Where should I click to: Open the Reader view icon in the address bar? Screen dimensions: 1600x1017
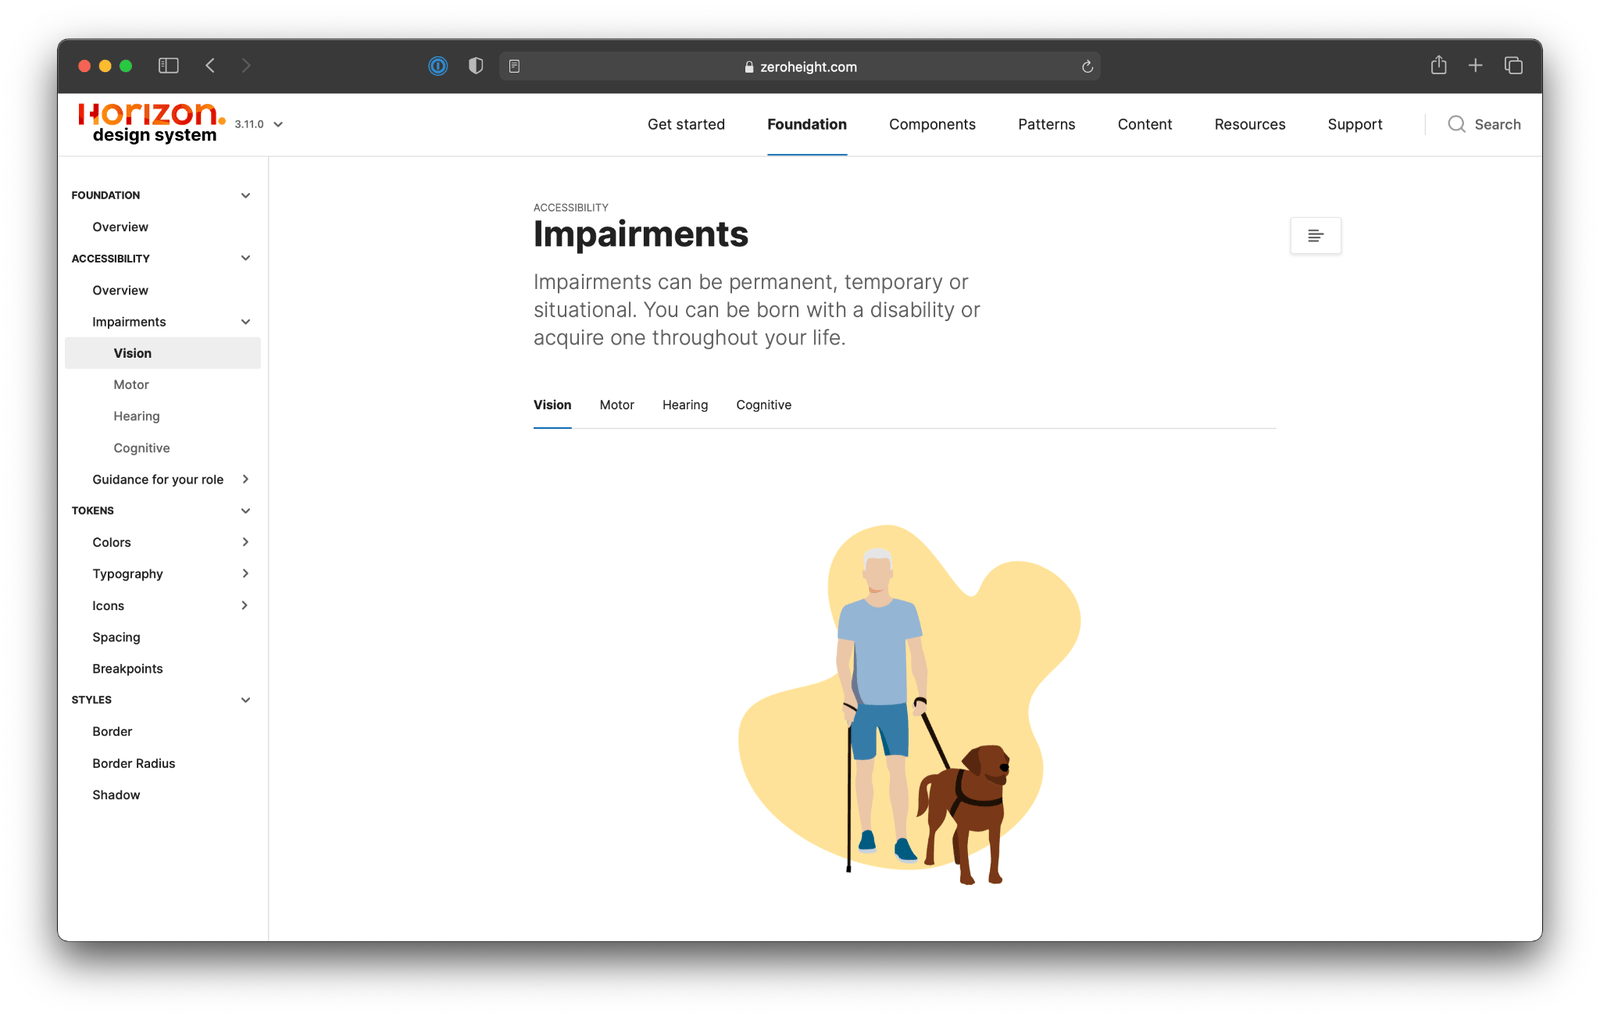(514, 66)
